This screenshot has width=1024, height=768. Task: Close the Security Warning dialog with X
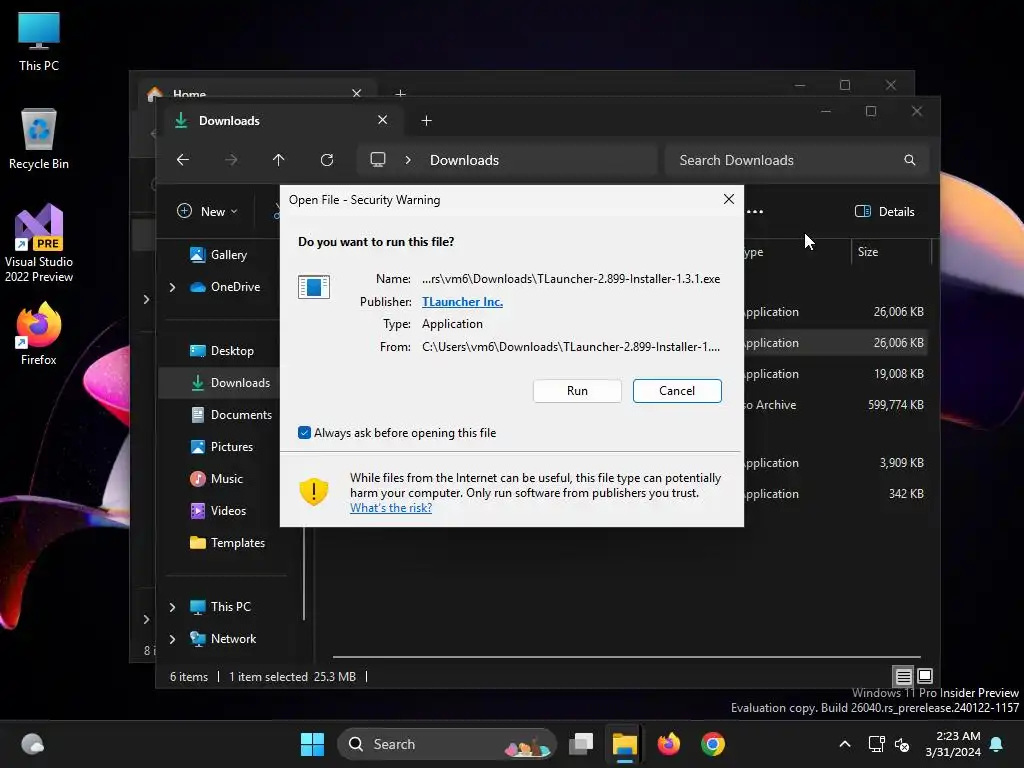[x=729, y=199]
